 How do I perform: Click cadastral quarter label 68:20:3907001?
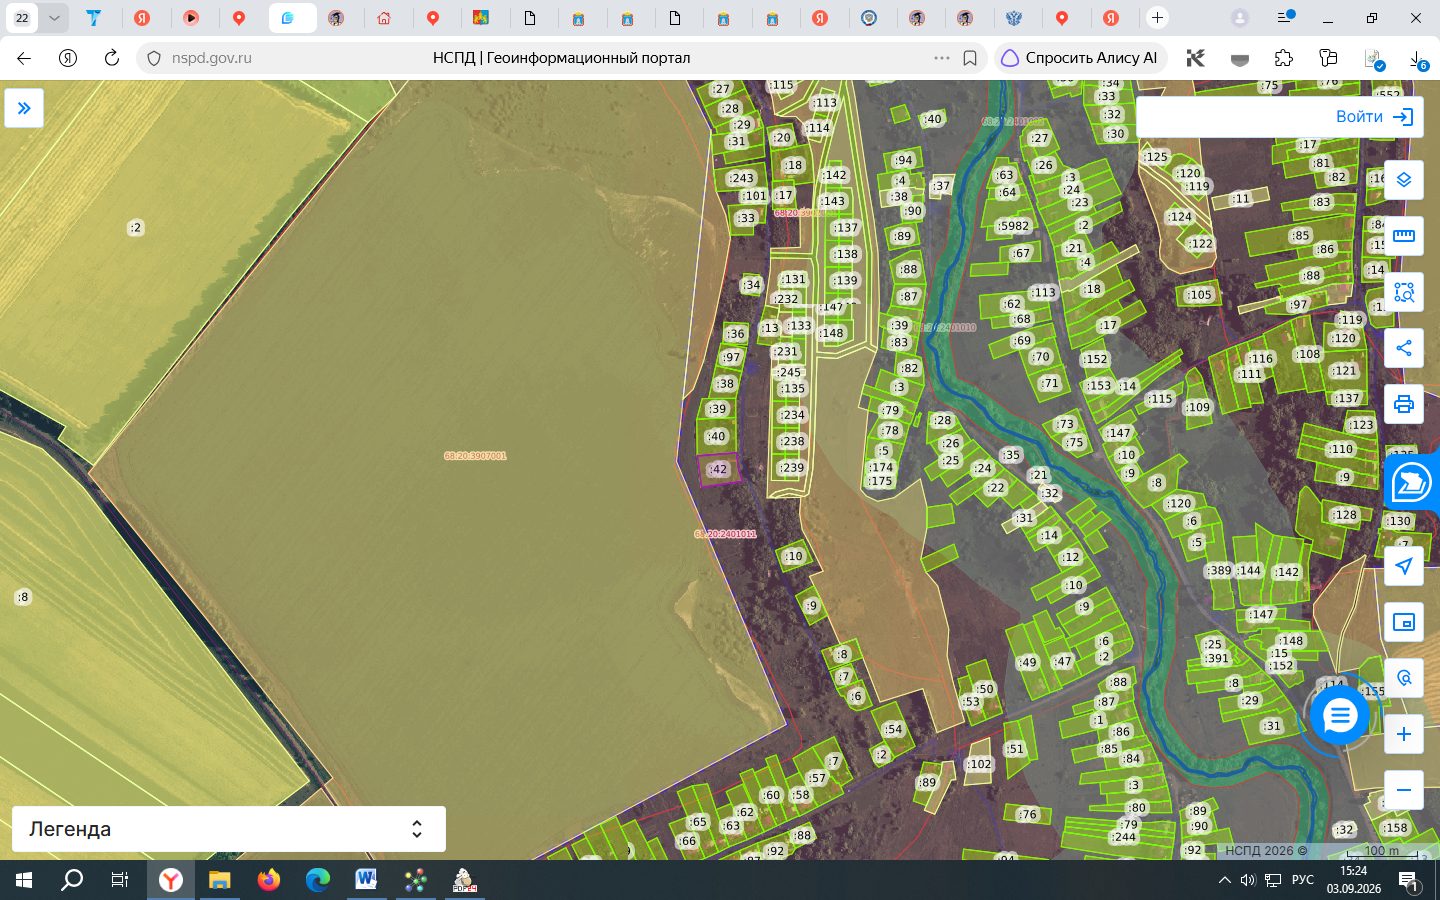[x=475, y=456]
